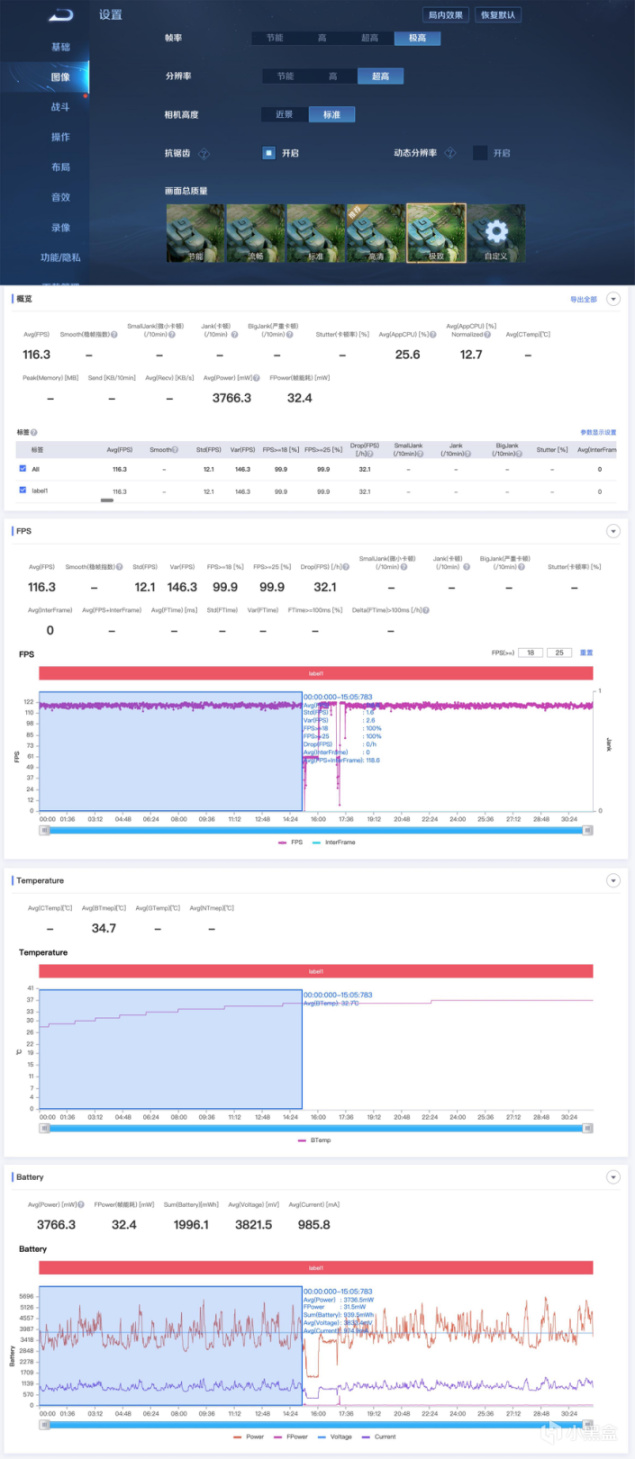This screenshot has width=635, height=1459.
Task: Click the 恢复默认 button
Action: click(498, 15)
